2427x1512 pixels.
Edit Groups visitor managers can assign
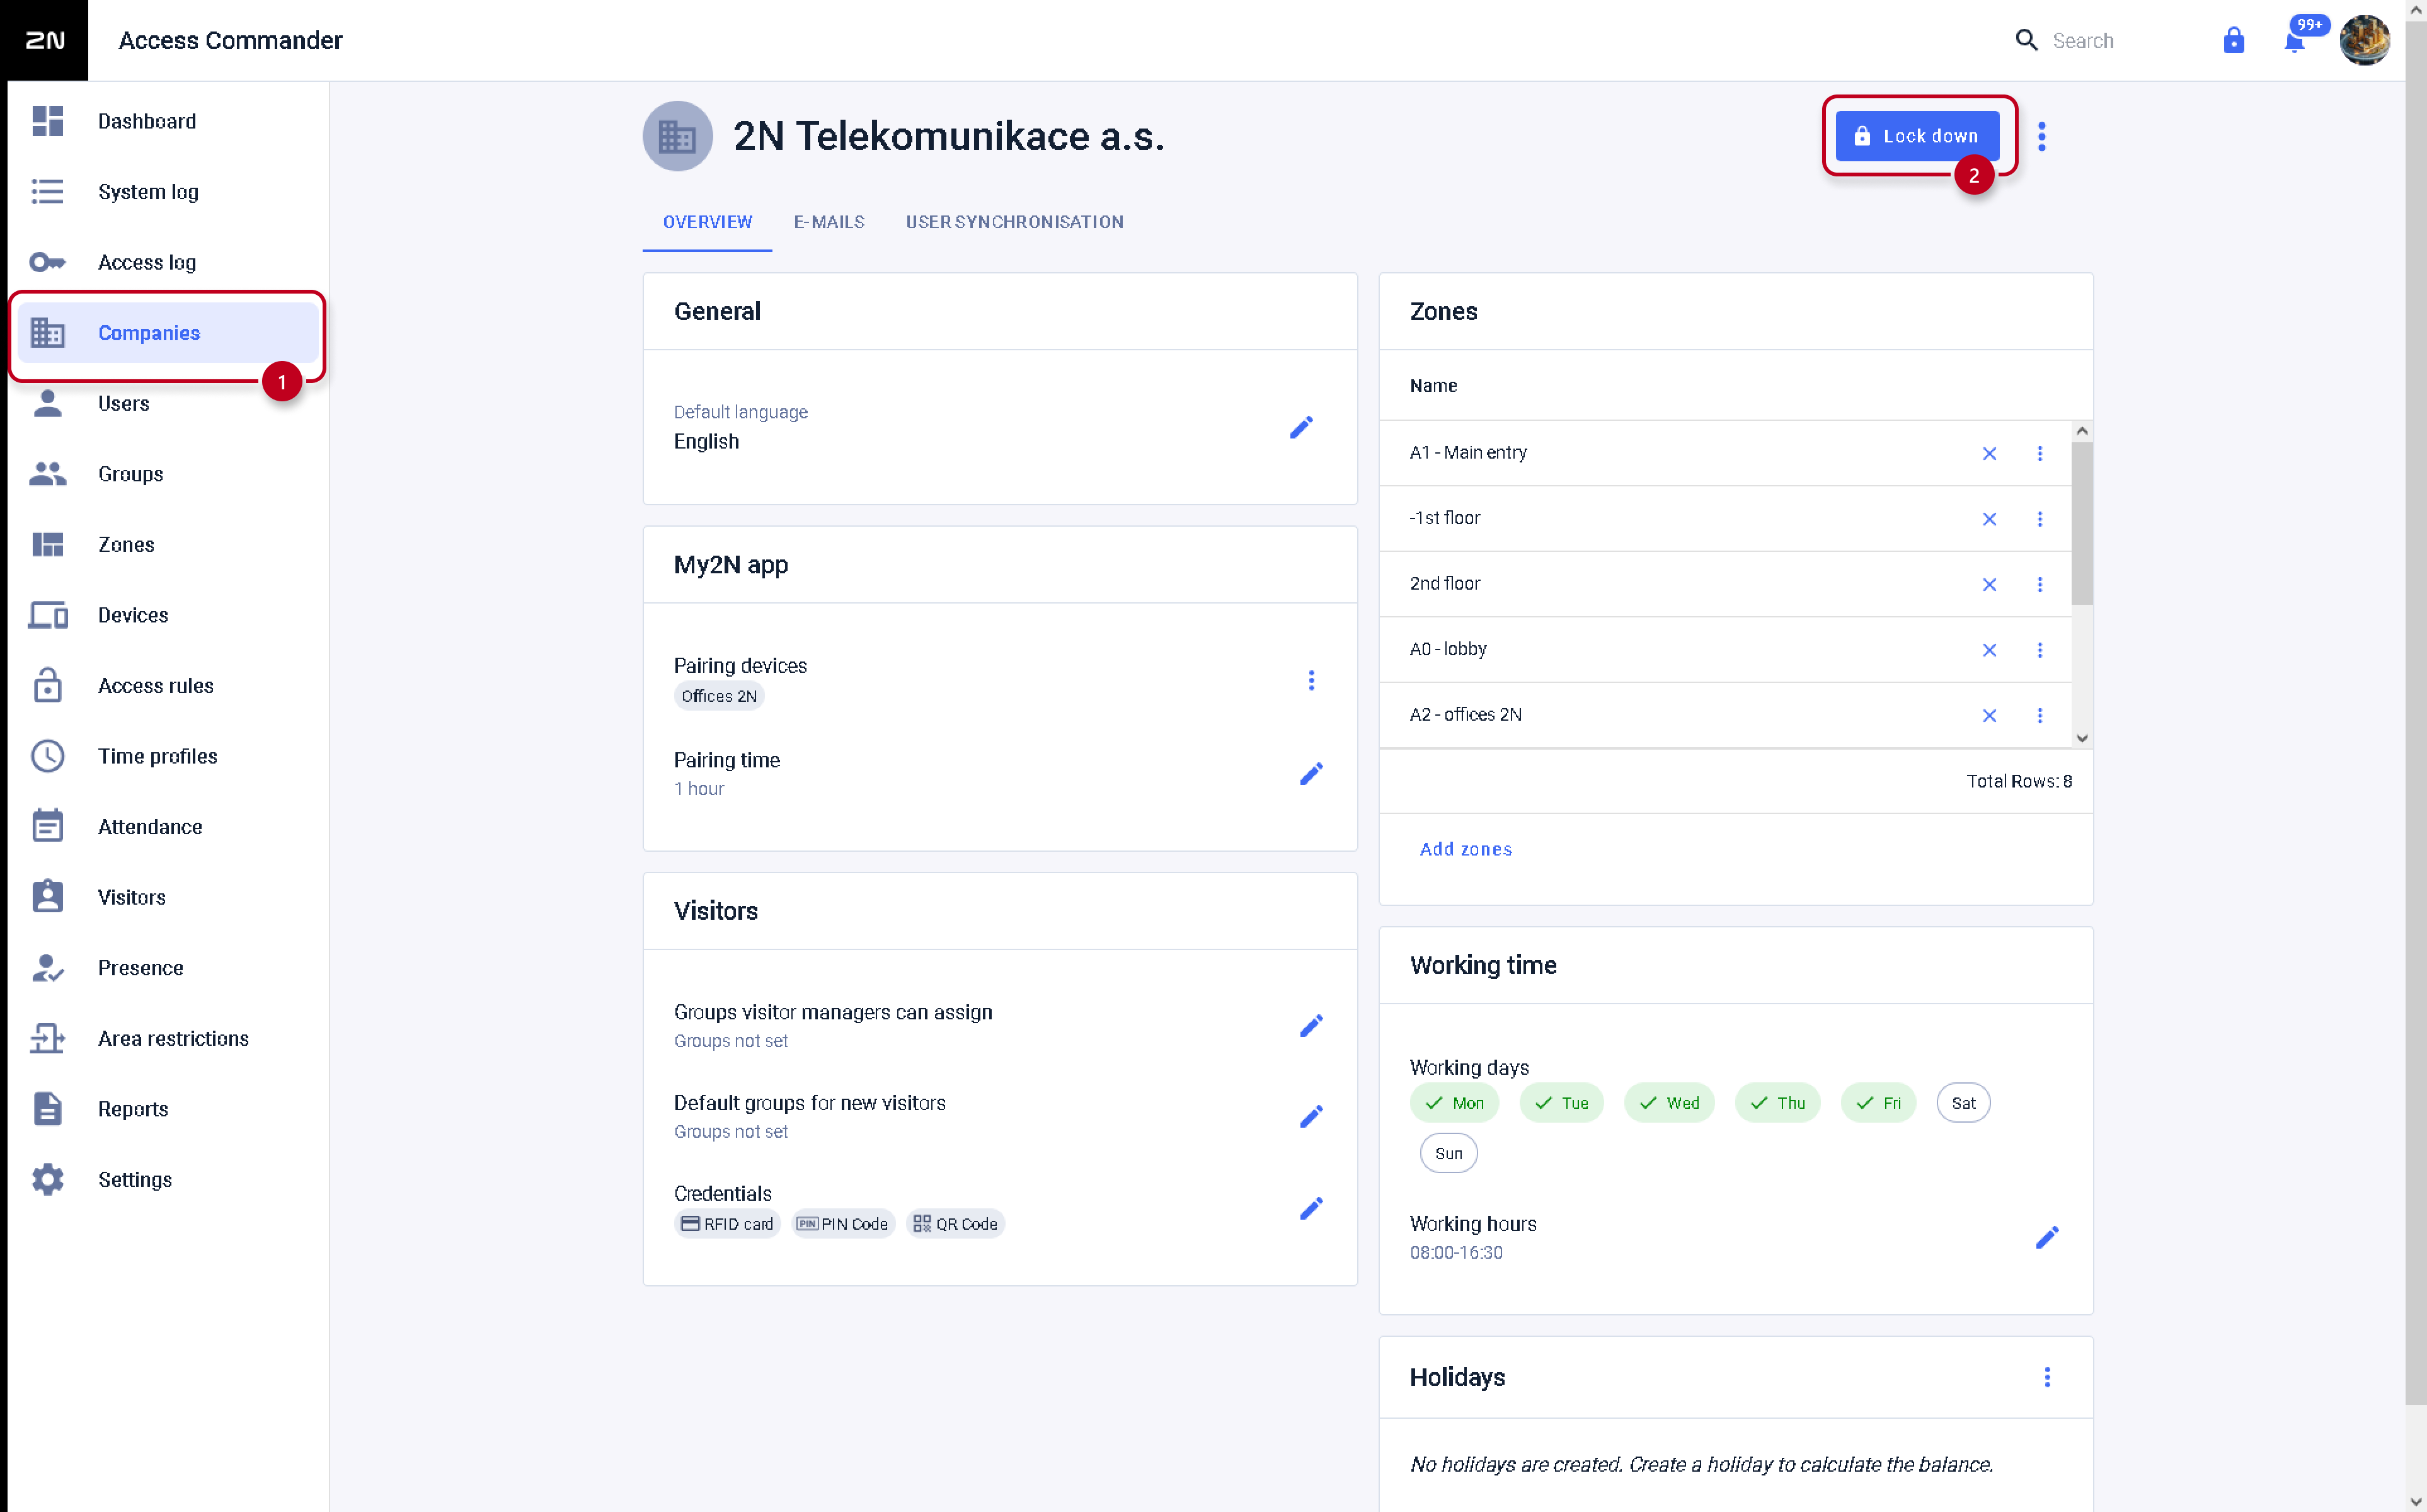[1311, 1026]
